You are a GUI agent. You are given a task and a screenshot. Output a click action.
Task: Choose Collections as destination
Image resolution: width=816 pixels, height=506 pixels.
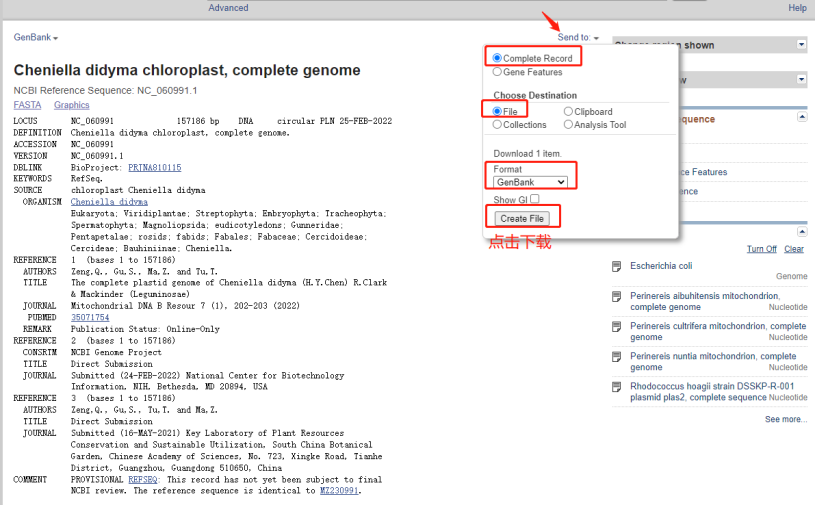point(497,124)
